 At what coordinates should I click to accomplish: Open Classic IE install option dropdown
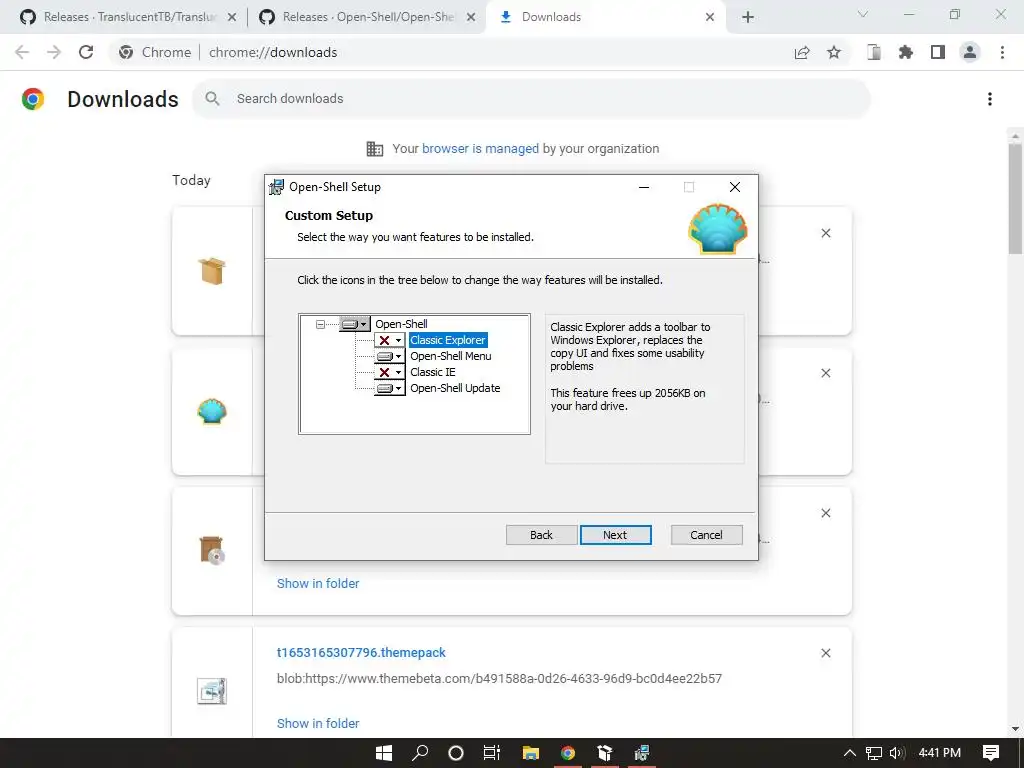click(x=390, y=372)
